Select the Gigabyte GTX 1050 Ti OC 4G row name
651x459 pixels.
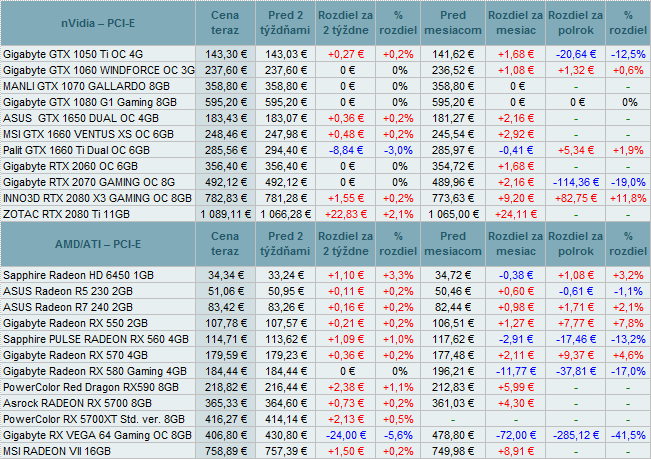click(73, 54)
